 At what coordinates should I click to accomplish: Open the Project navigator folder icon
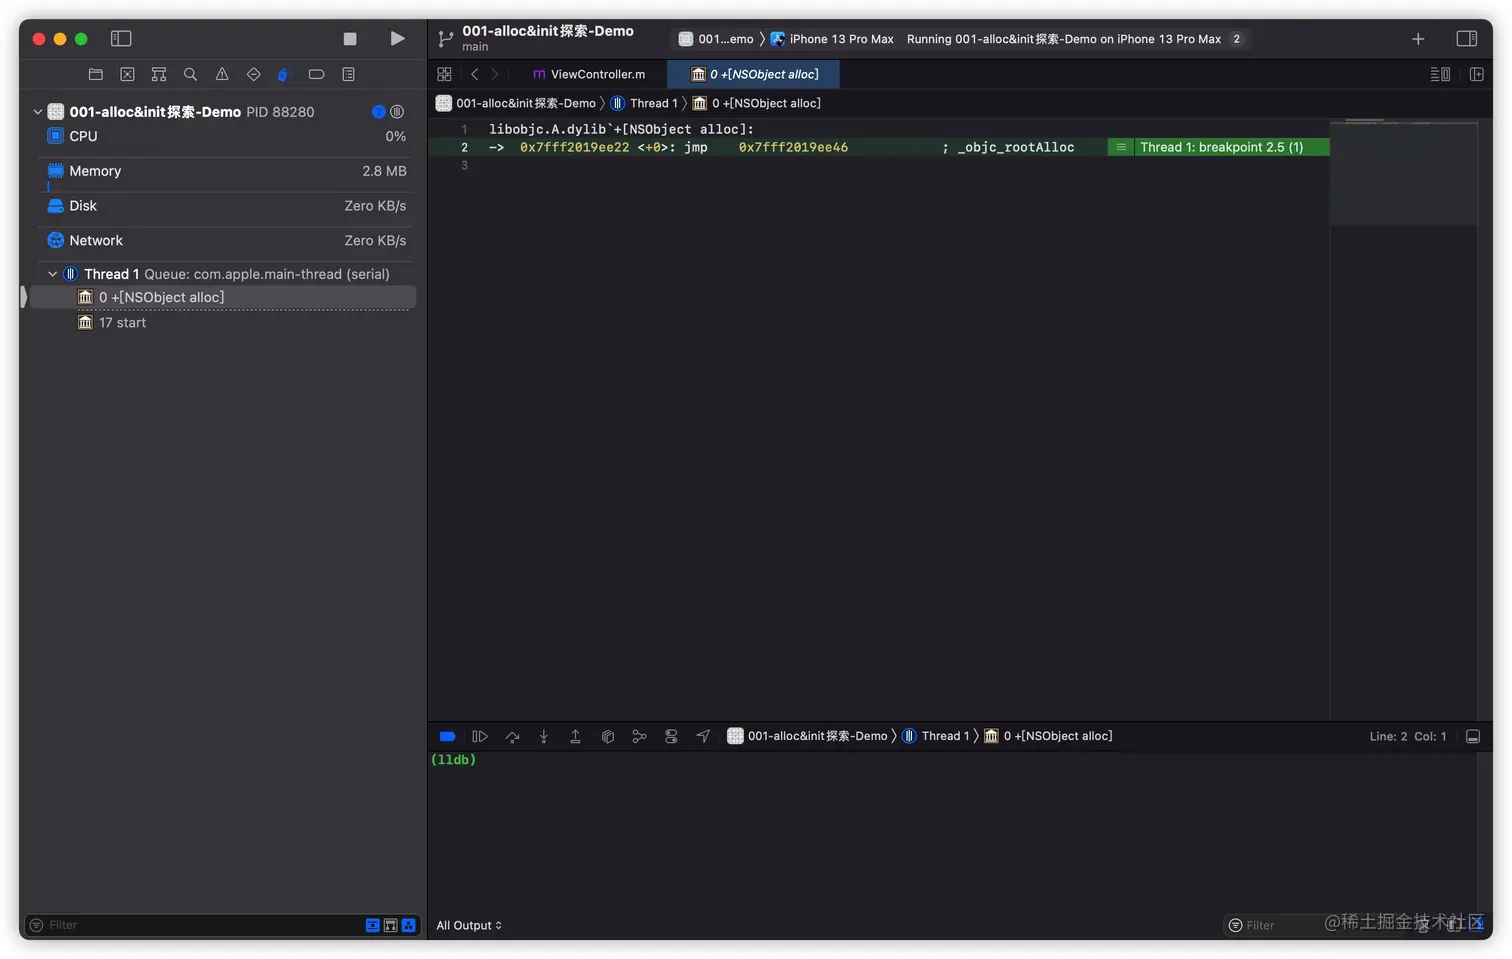click(96, 74)
